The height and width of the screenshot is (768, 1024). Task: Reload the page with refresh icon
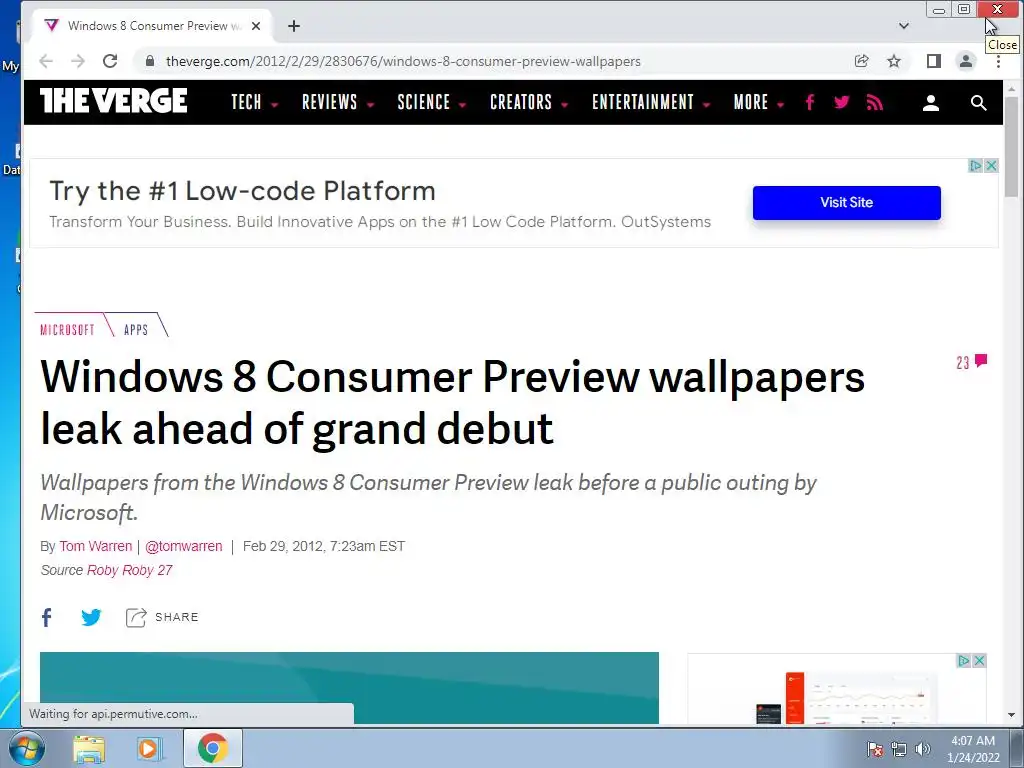coord(110,61)
